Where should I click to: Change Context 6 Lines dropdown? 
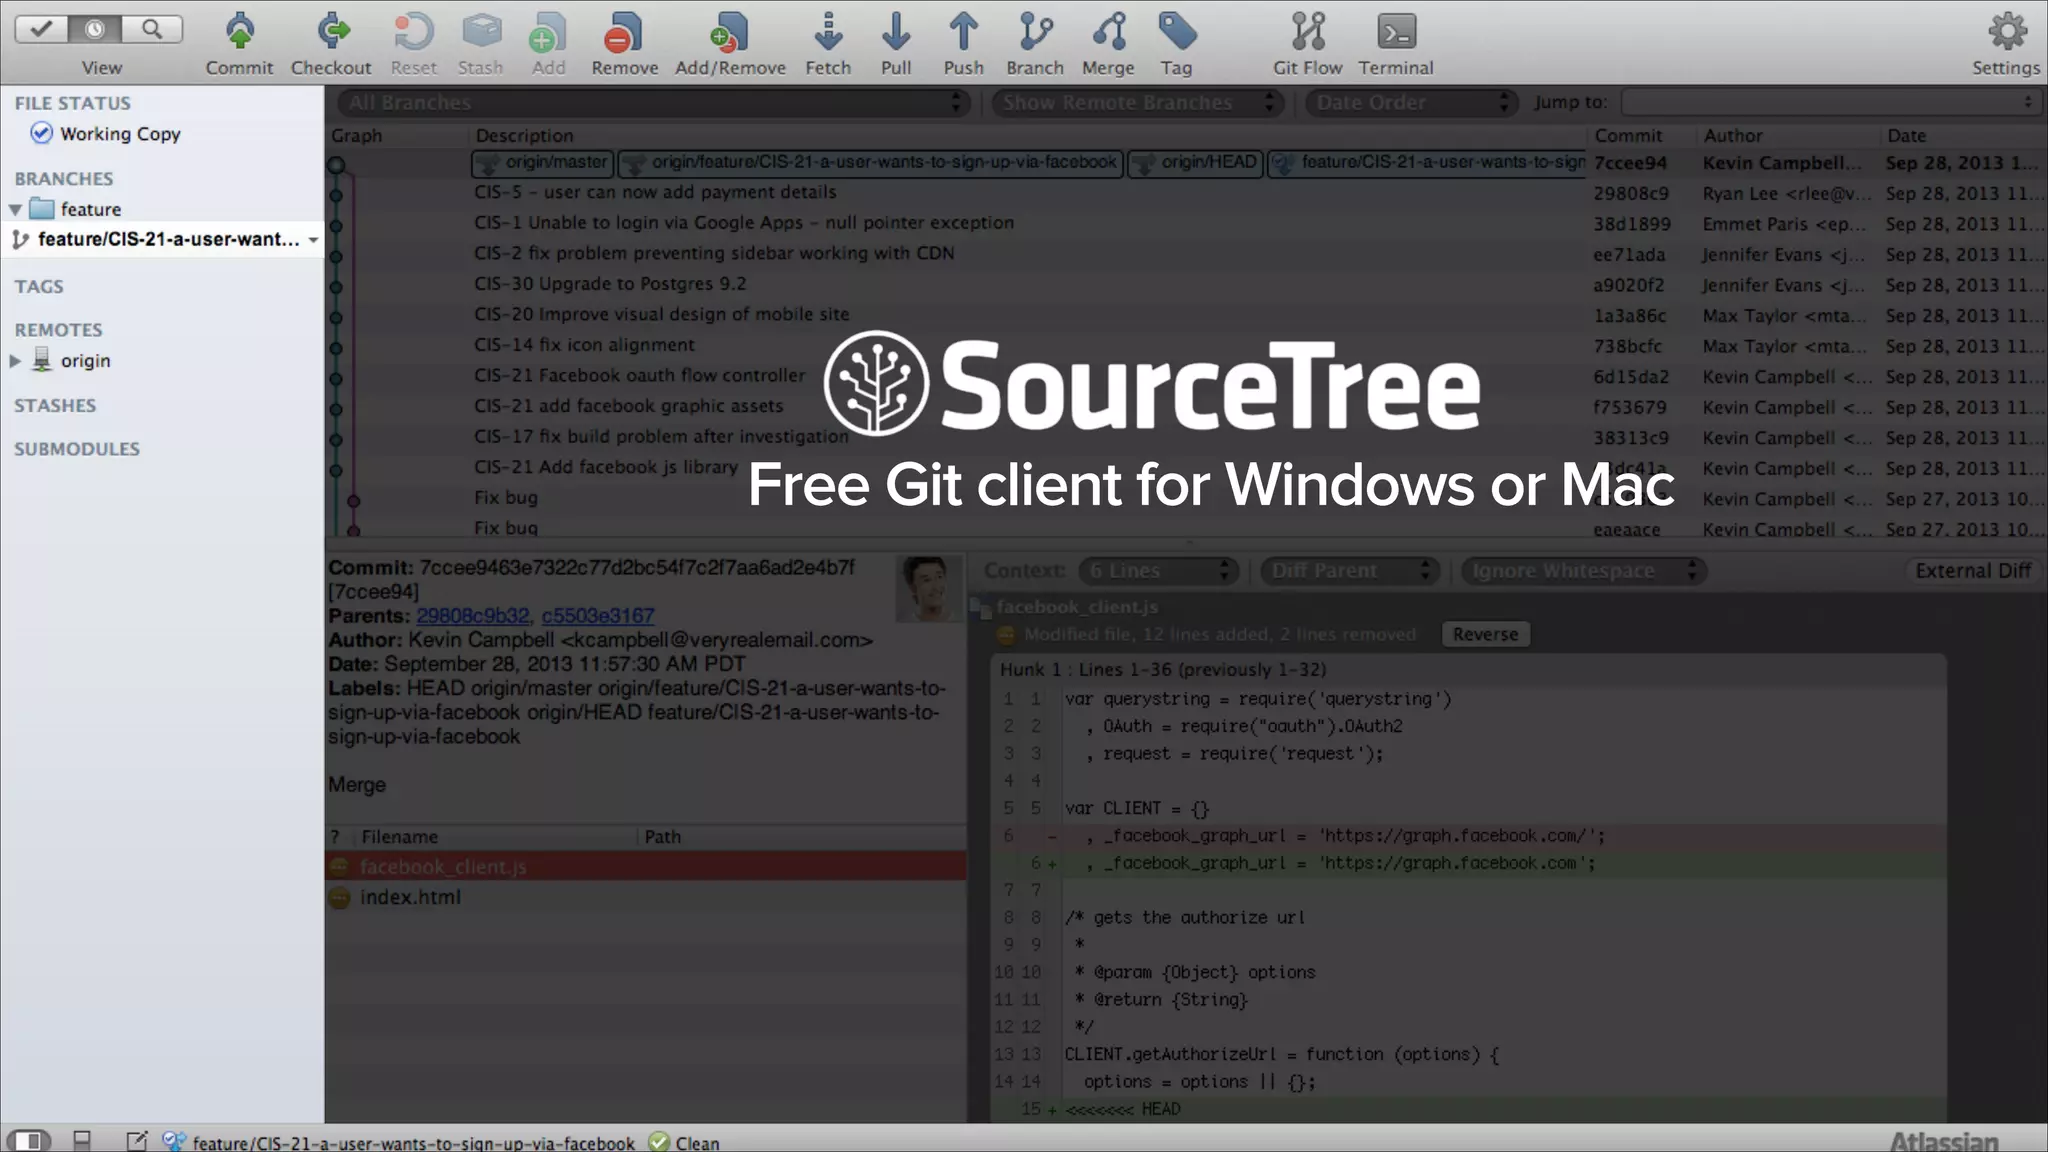coord(1158,571)
